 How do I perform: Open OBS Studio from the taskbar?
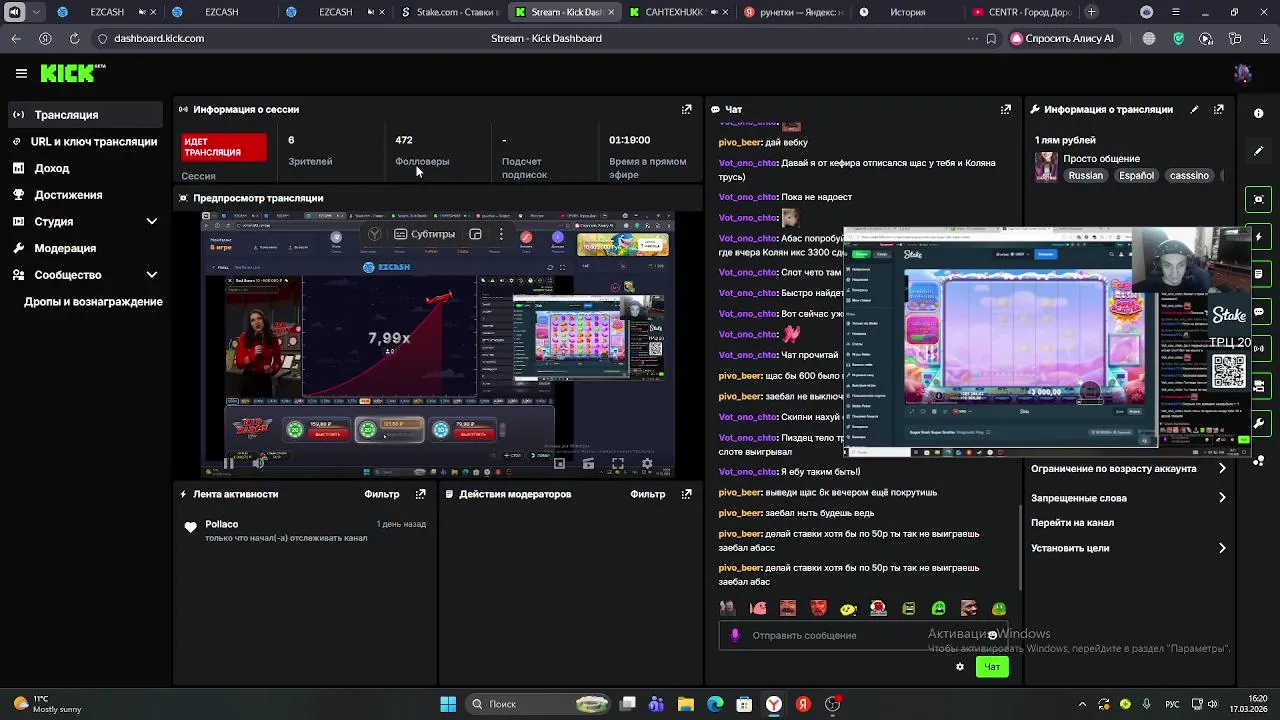(832, 704)
